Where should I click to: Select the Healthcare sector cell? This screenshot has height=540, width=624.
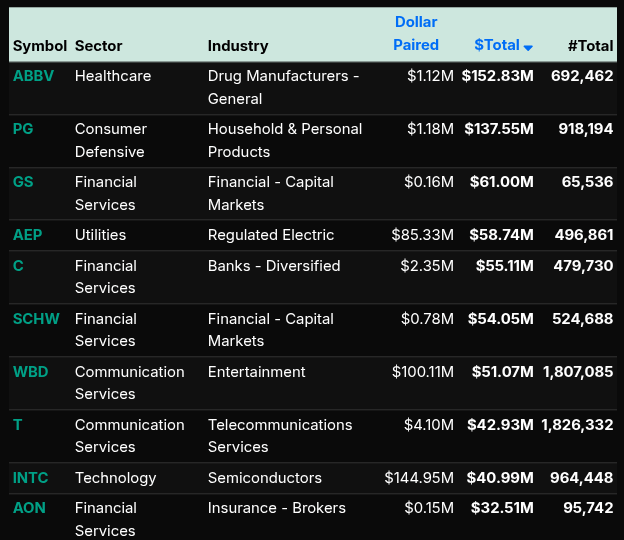coord(113,76)
